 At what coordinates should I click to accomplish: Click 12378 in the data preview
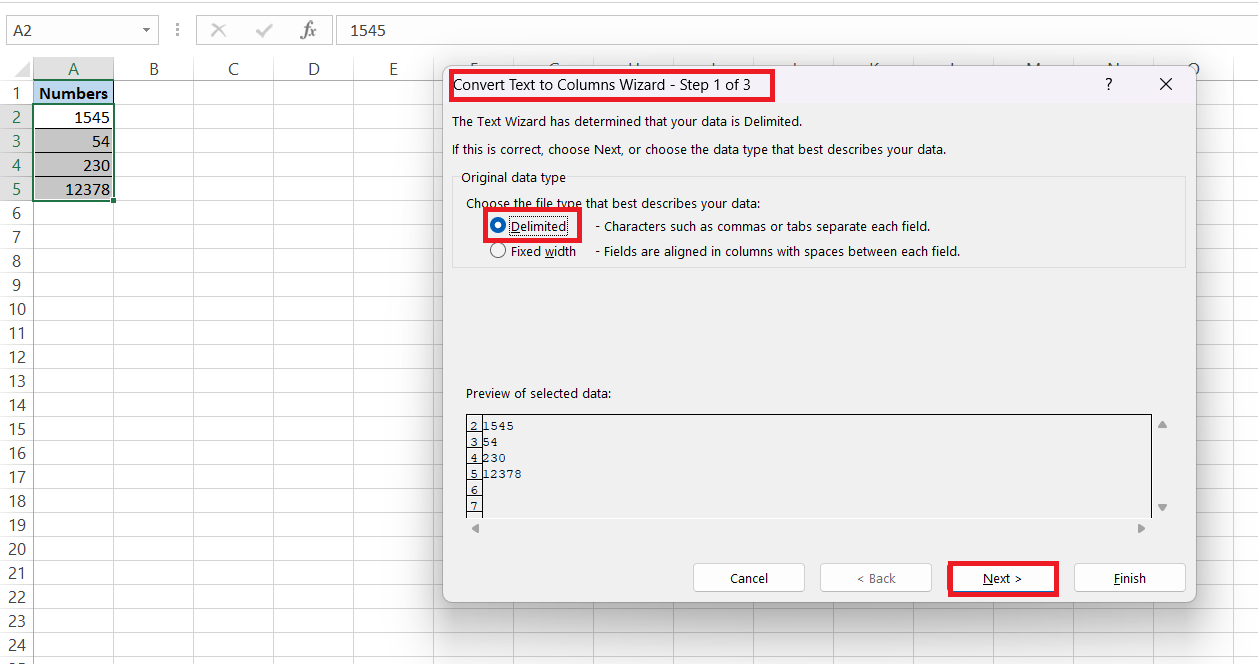click(x=502, y=474)
